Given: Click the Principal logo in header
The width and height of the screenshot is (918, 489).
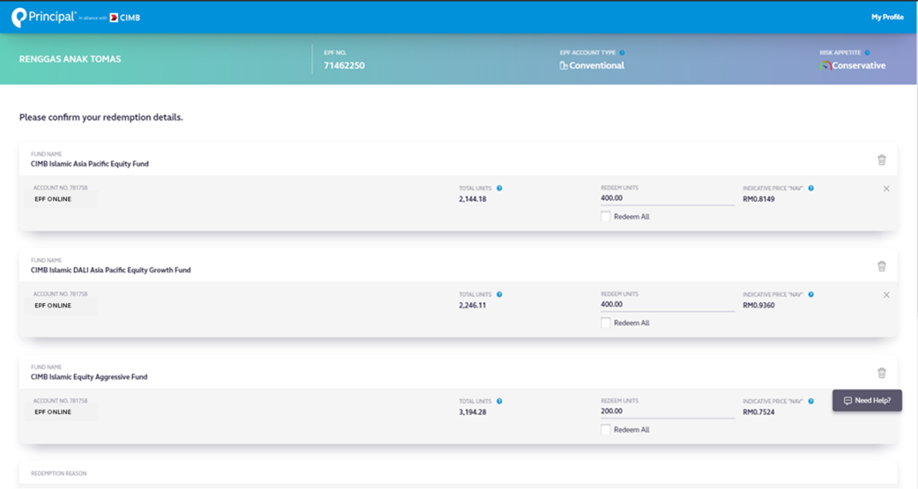Looking at the screenshot, I should pyautogui.click(x=43, y=18).
